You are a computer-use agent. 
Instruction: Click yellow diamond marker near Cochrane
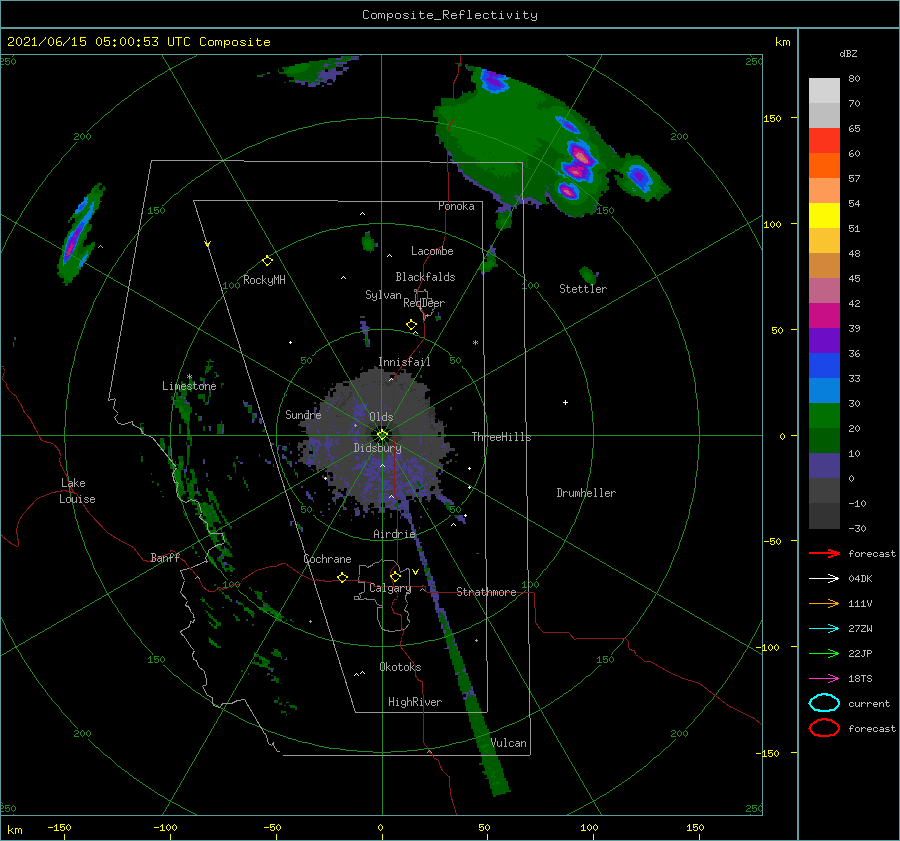[x=342, y=577]
